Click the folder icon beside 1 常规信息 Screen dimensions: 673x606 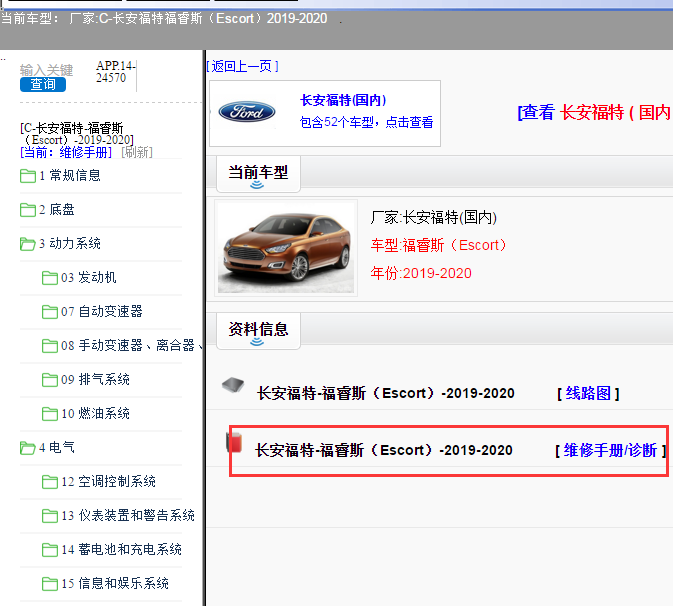pyautogui.click(x=28, y=176)
